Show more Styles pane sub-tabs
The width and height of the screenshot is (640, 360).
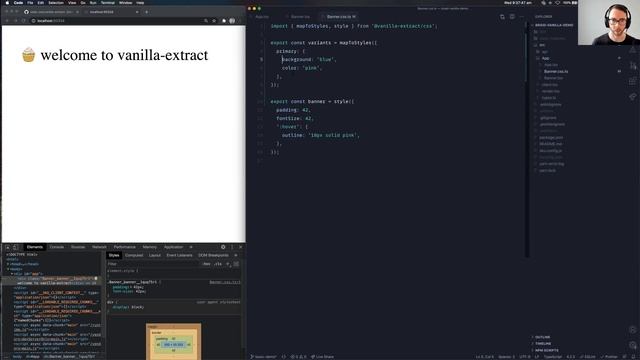click(x=236, y=255)
